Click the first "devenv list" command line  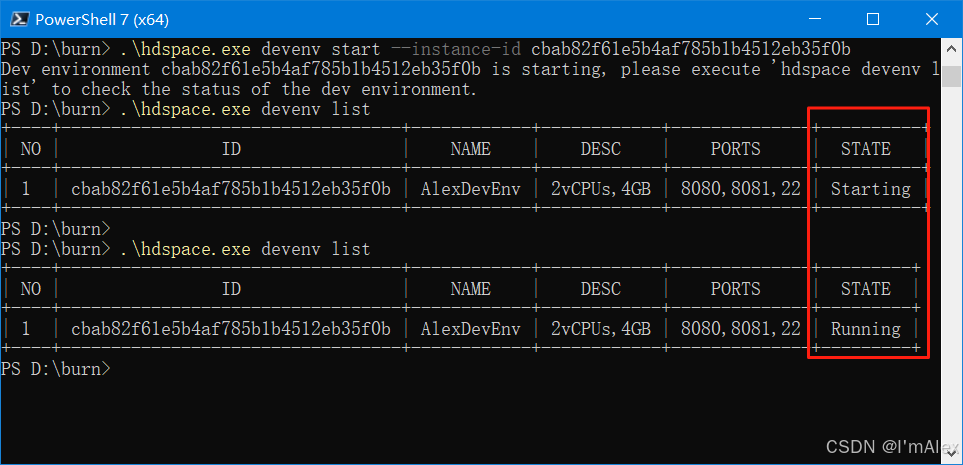[x=245, y=109]
